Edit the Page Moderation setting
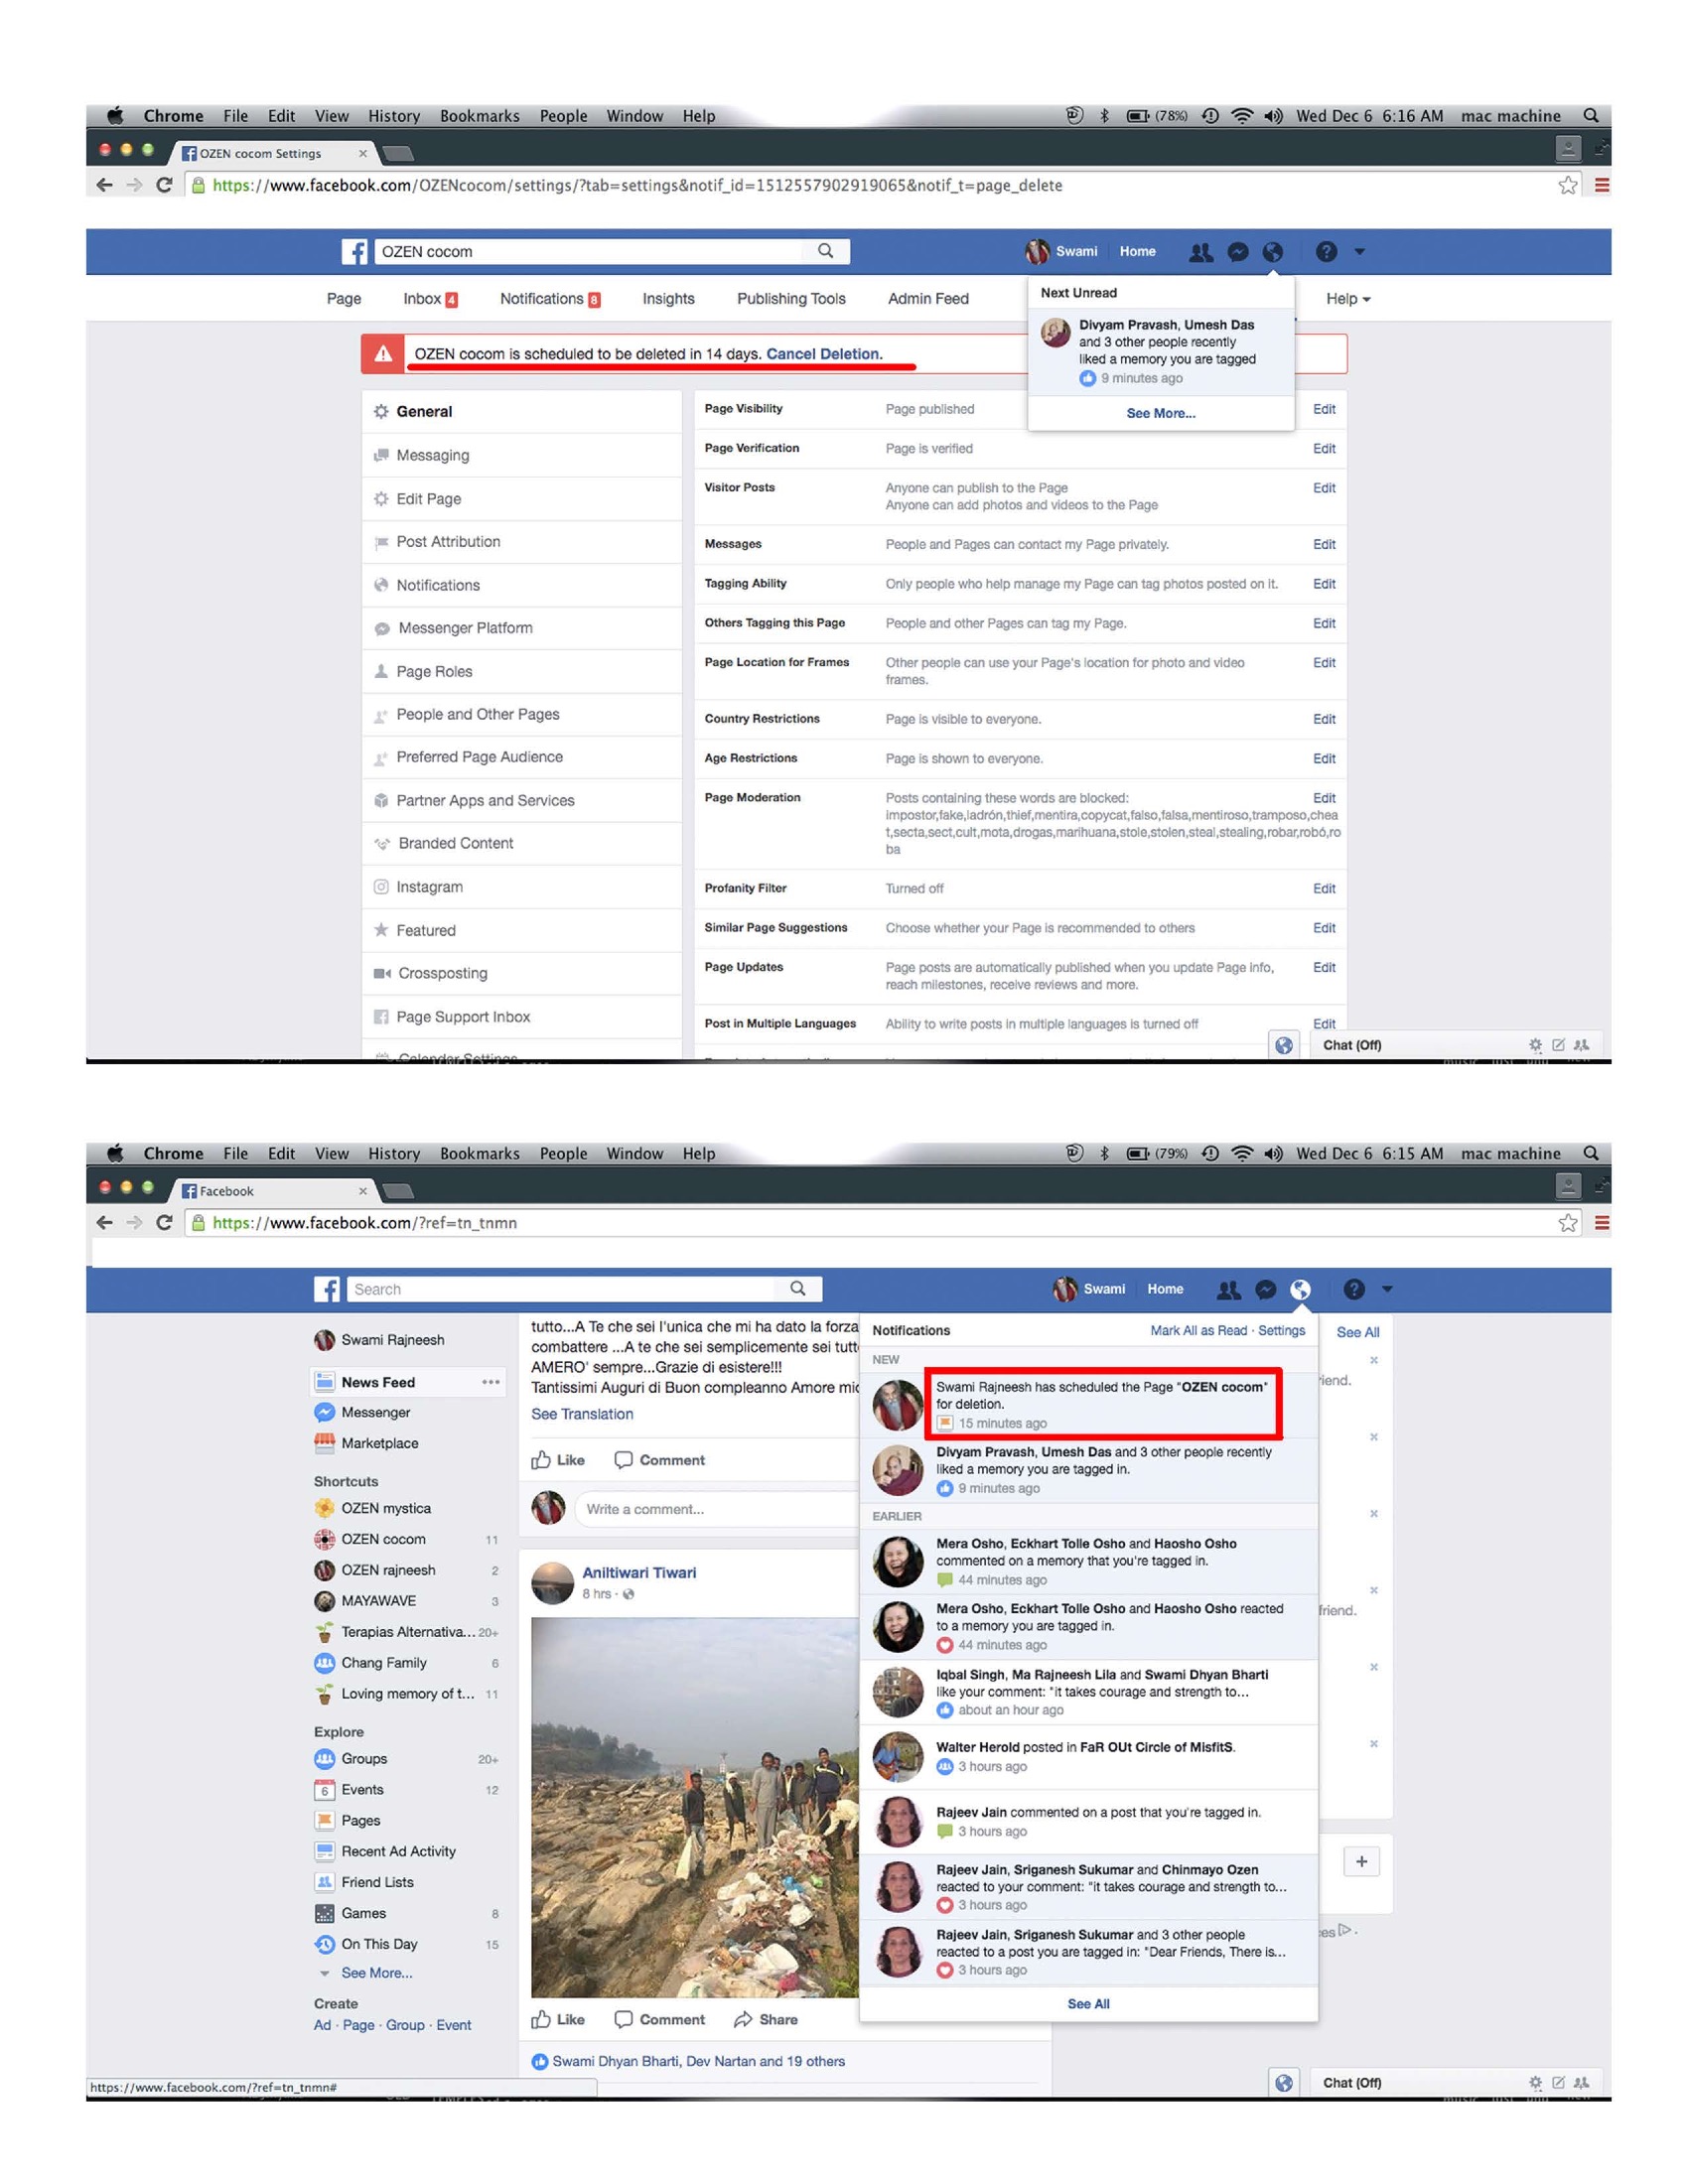1688x2184 pixels. point(1324,799)
